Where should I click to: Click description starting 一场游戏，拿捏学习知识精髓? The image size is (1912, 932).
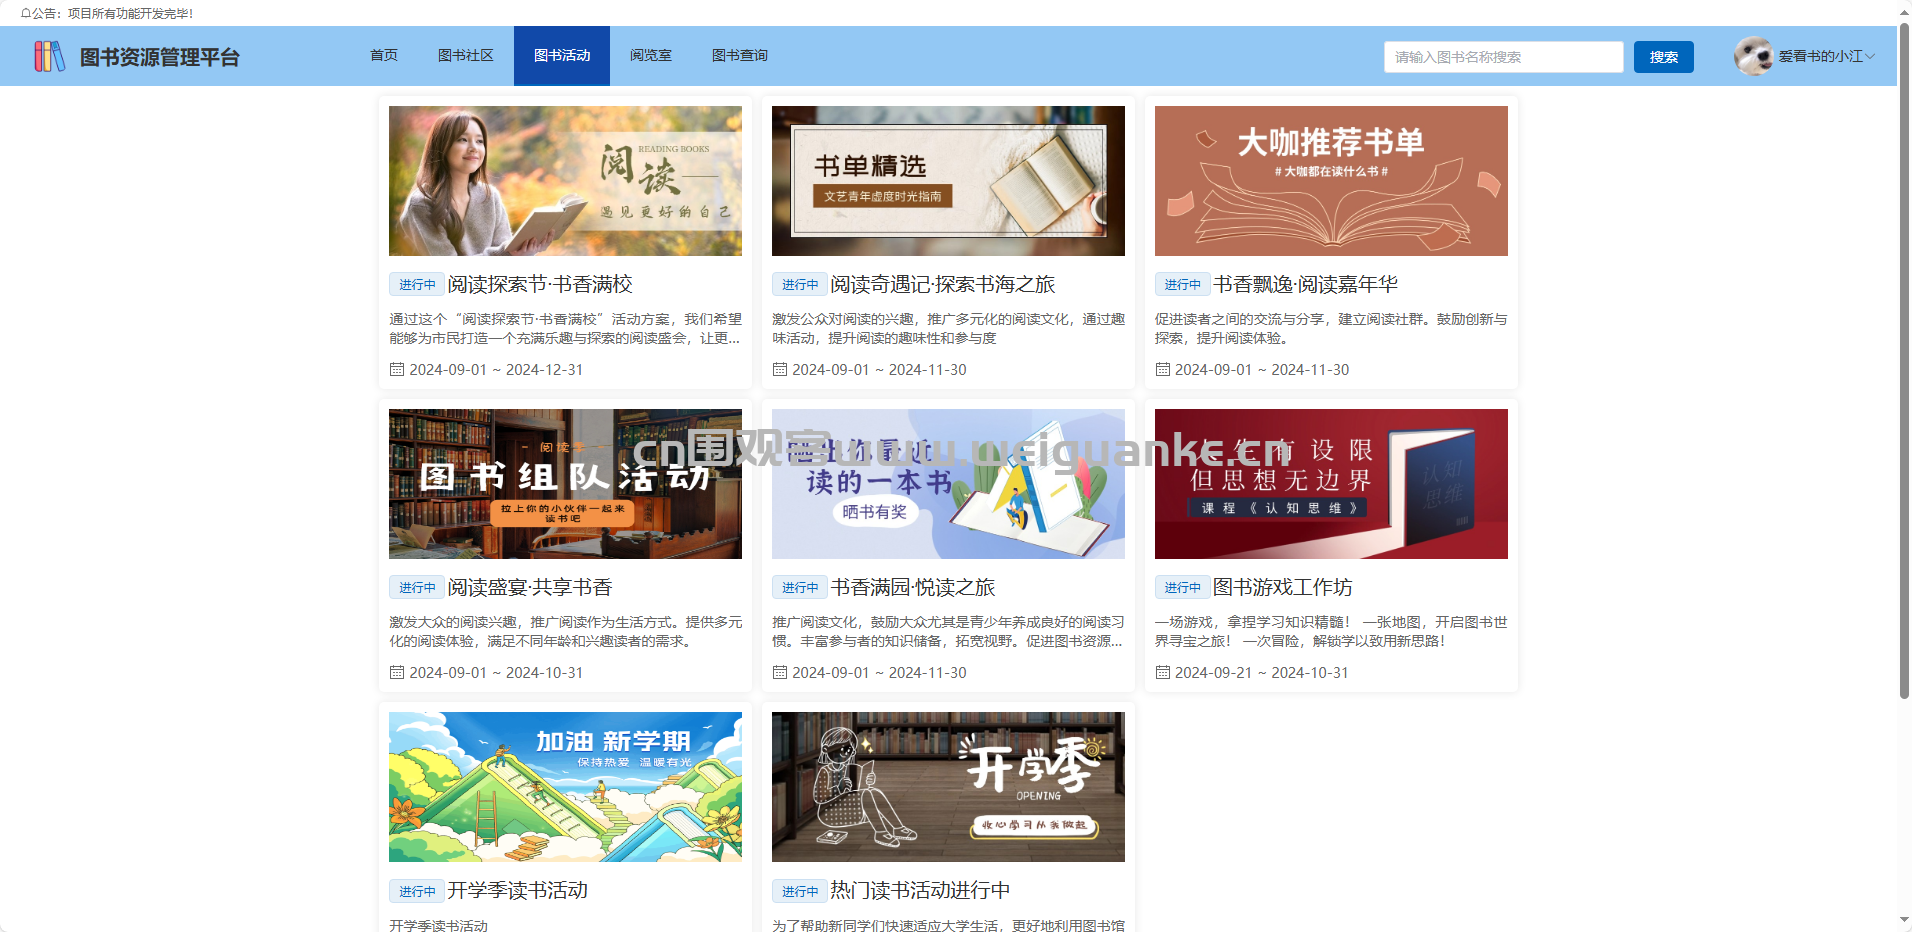[1331, 632]
